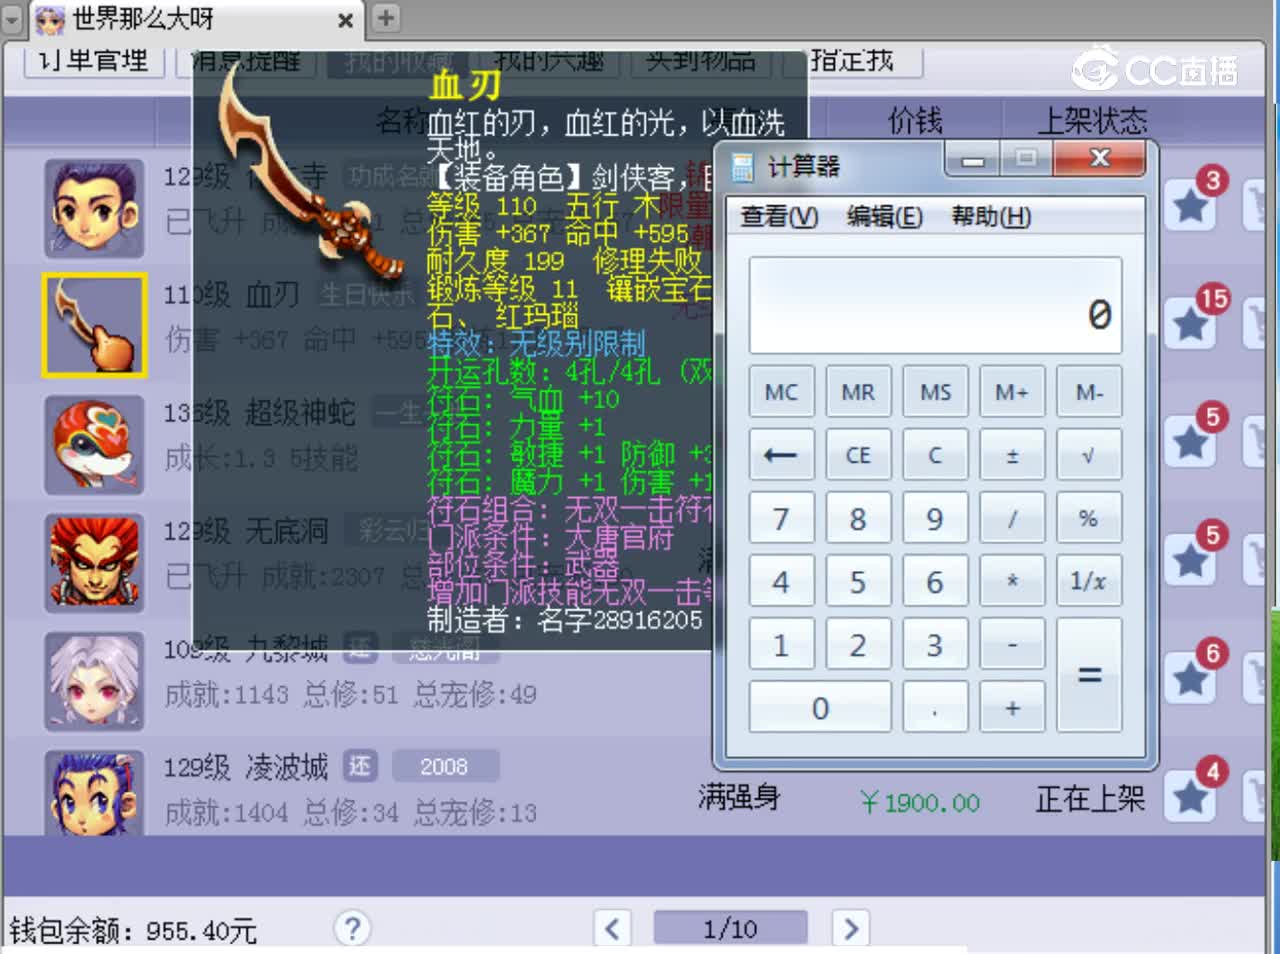Click calculator digit 5

coord(858,582)
